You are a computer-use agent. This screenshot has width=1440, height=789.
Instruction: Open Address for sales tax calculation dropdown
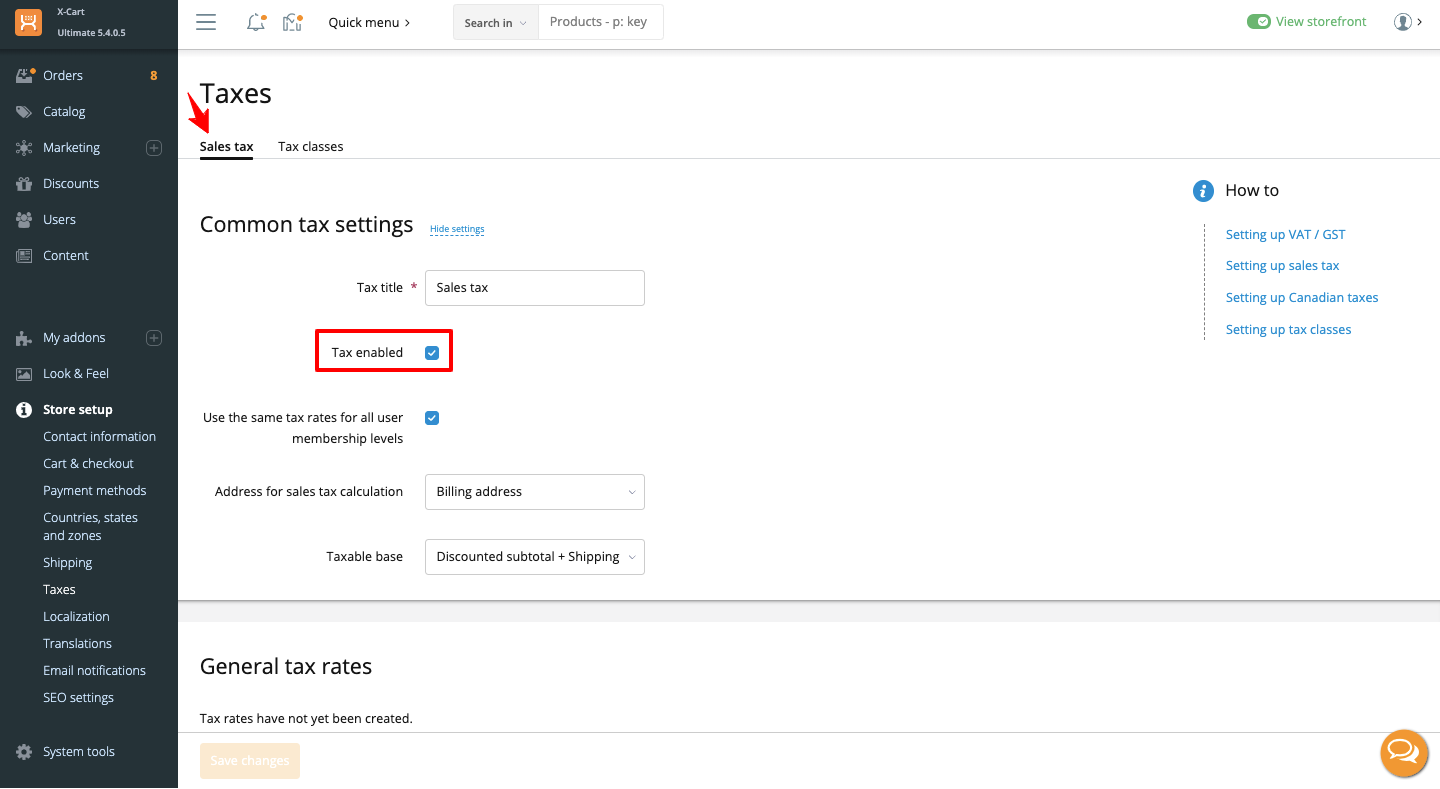tap(534, 492)
